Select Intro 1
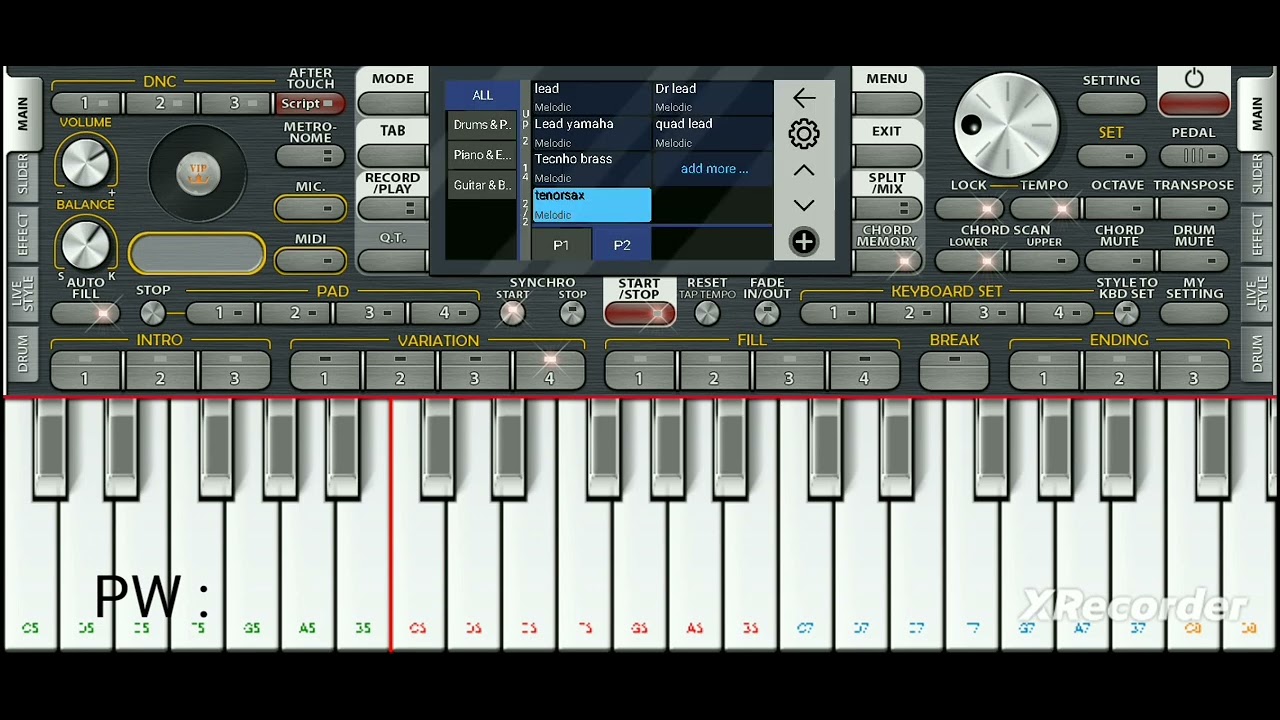 coord(85,369)
